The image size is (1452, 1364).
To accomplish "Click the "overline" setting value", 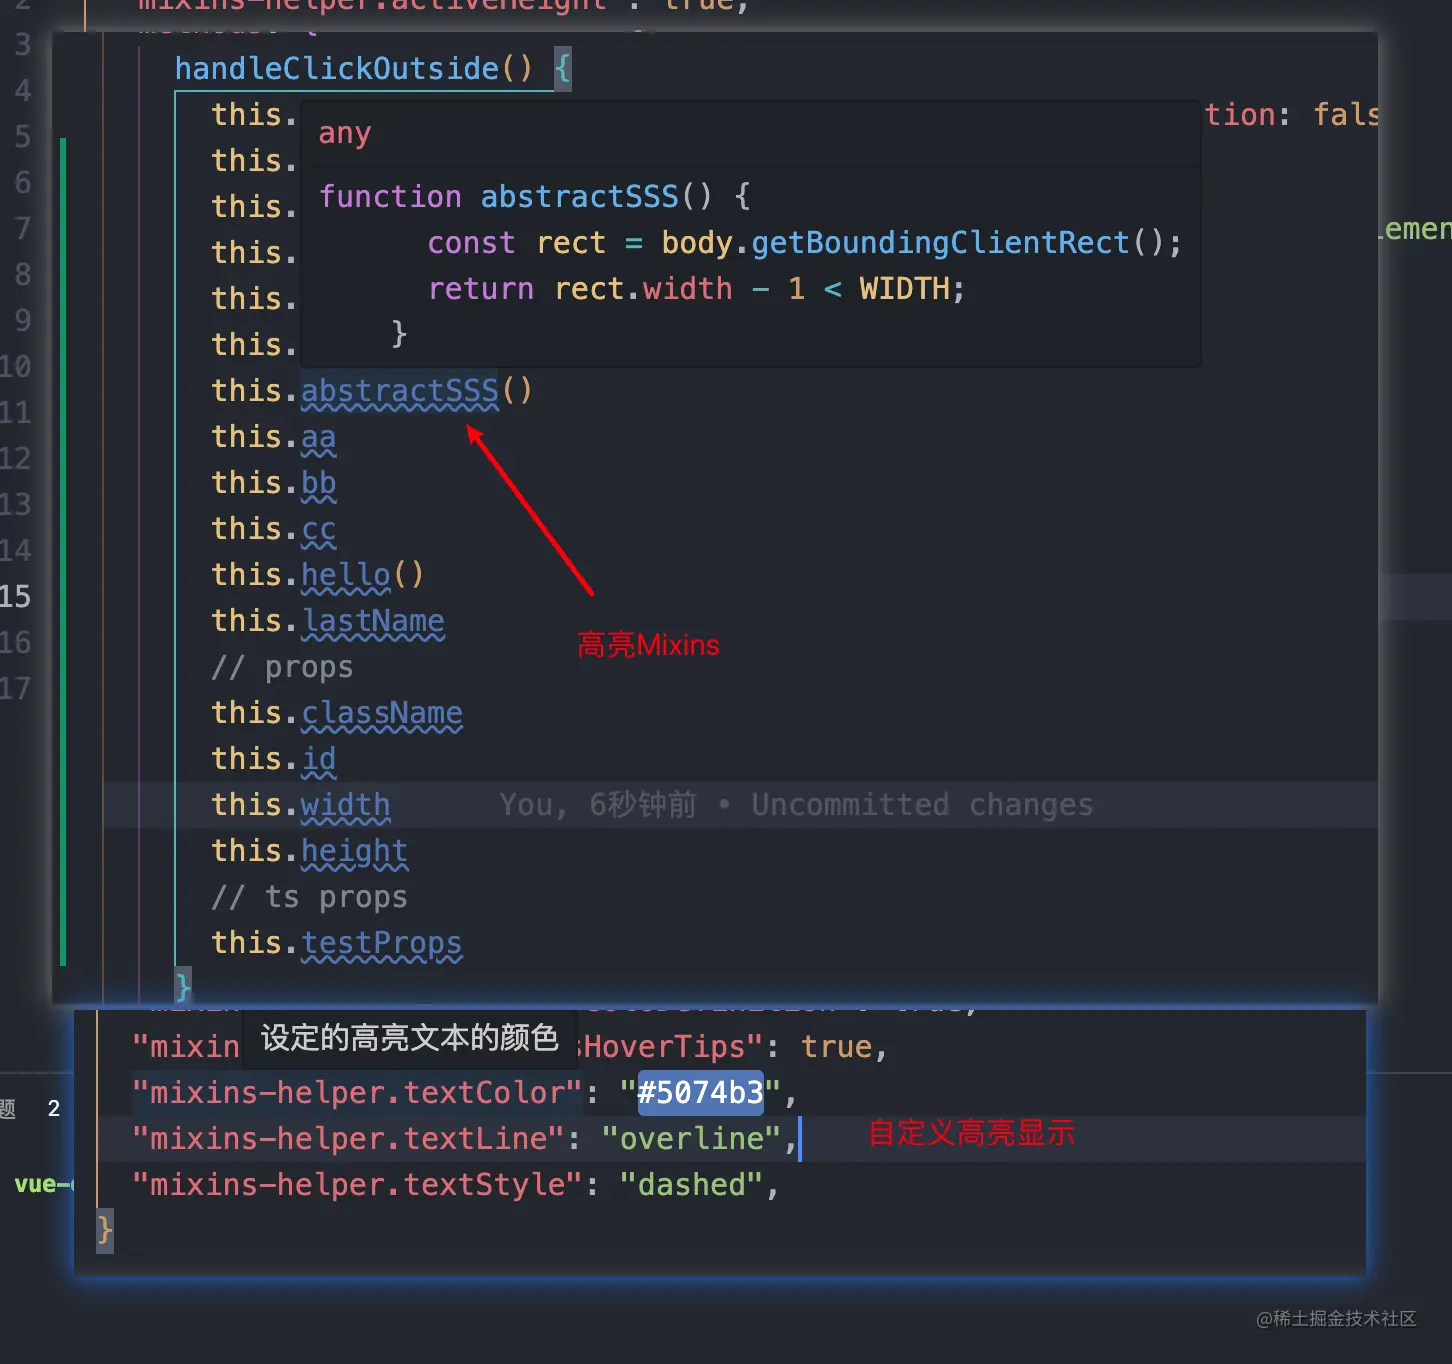I will pyautogui.click(x=691, y=1138).
